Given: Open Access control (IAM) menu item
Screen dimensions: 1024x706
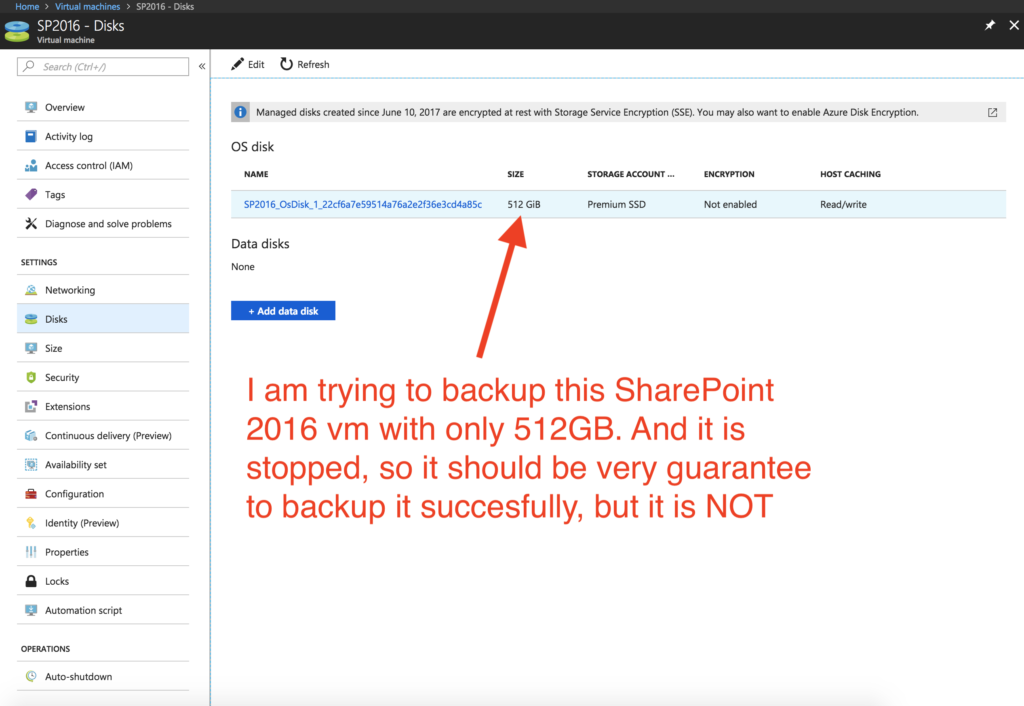Looking at the screenshot, I should [x=103, y=165].
